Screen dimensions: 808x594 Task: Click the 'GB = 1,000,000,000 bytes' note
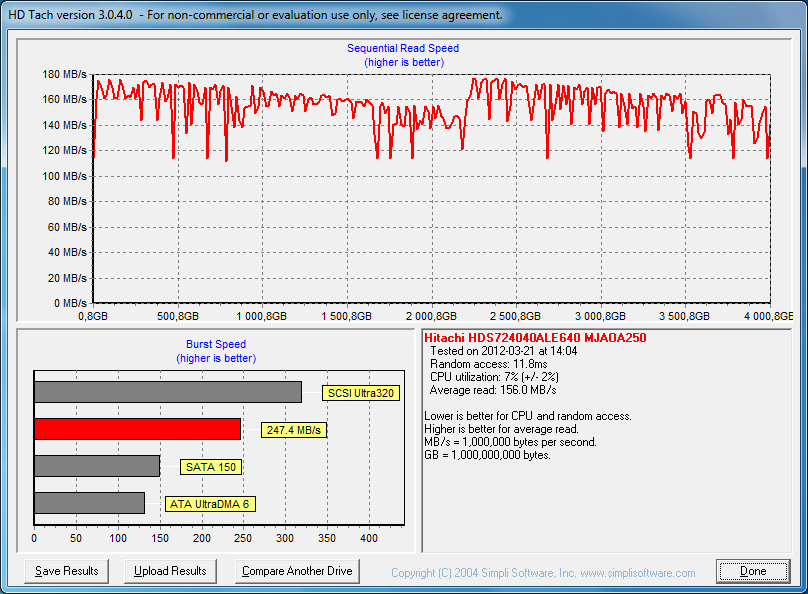[487, 455]
